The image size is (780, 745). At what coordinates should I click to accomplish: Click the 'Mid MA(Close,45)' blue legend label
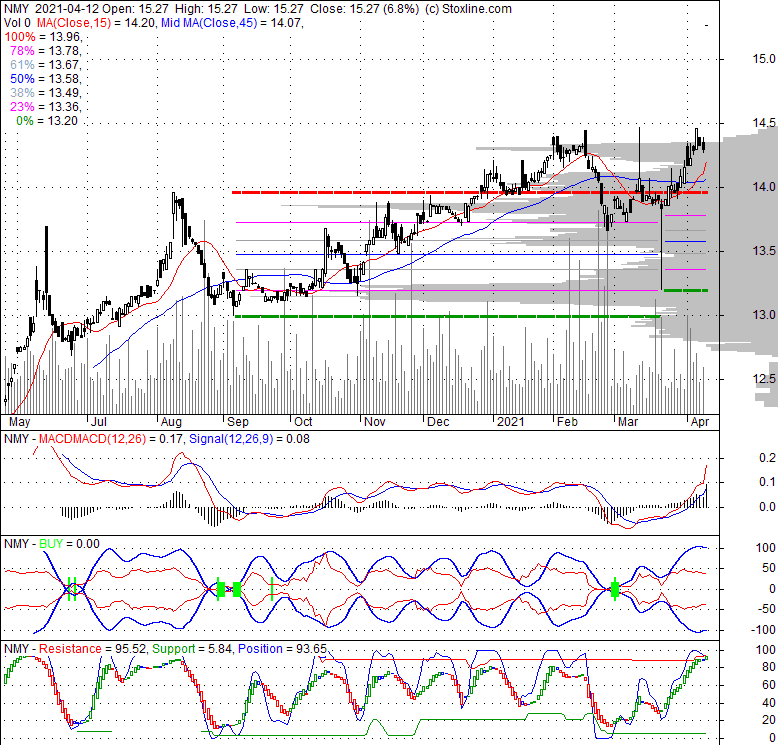point(209,23)
